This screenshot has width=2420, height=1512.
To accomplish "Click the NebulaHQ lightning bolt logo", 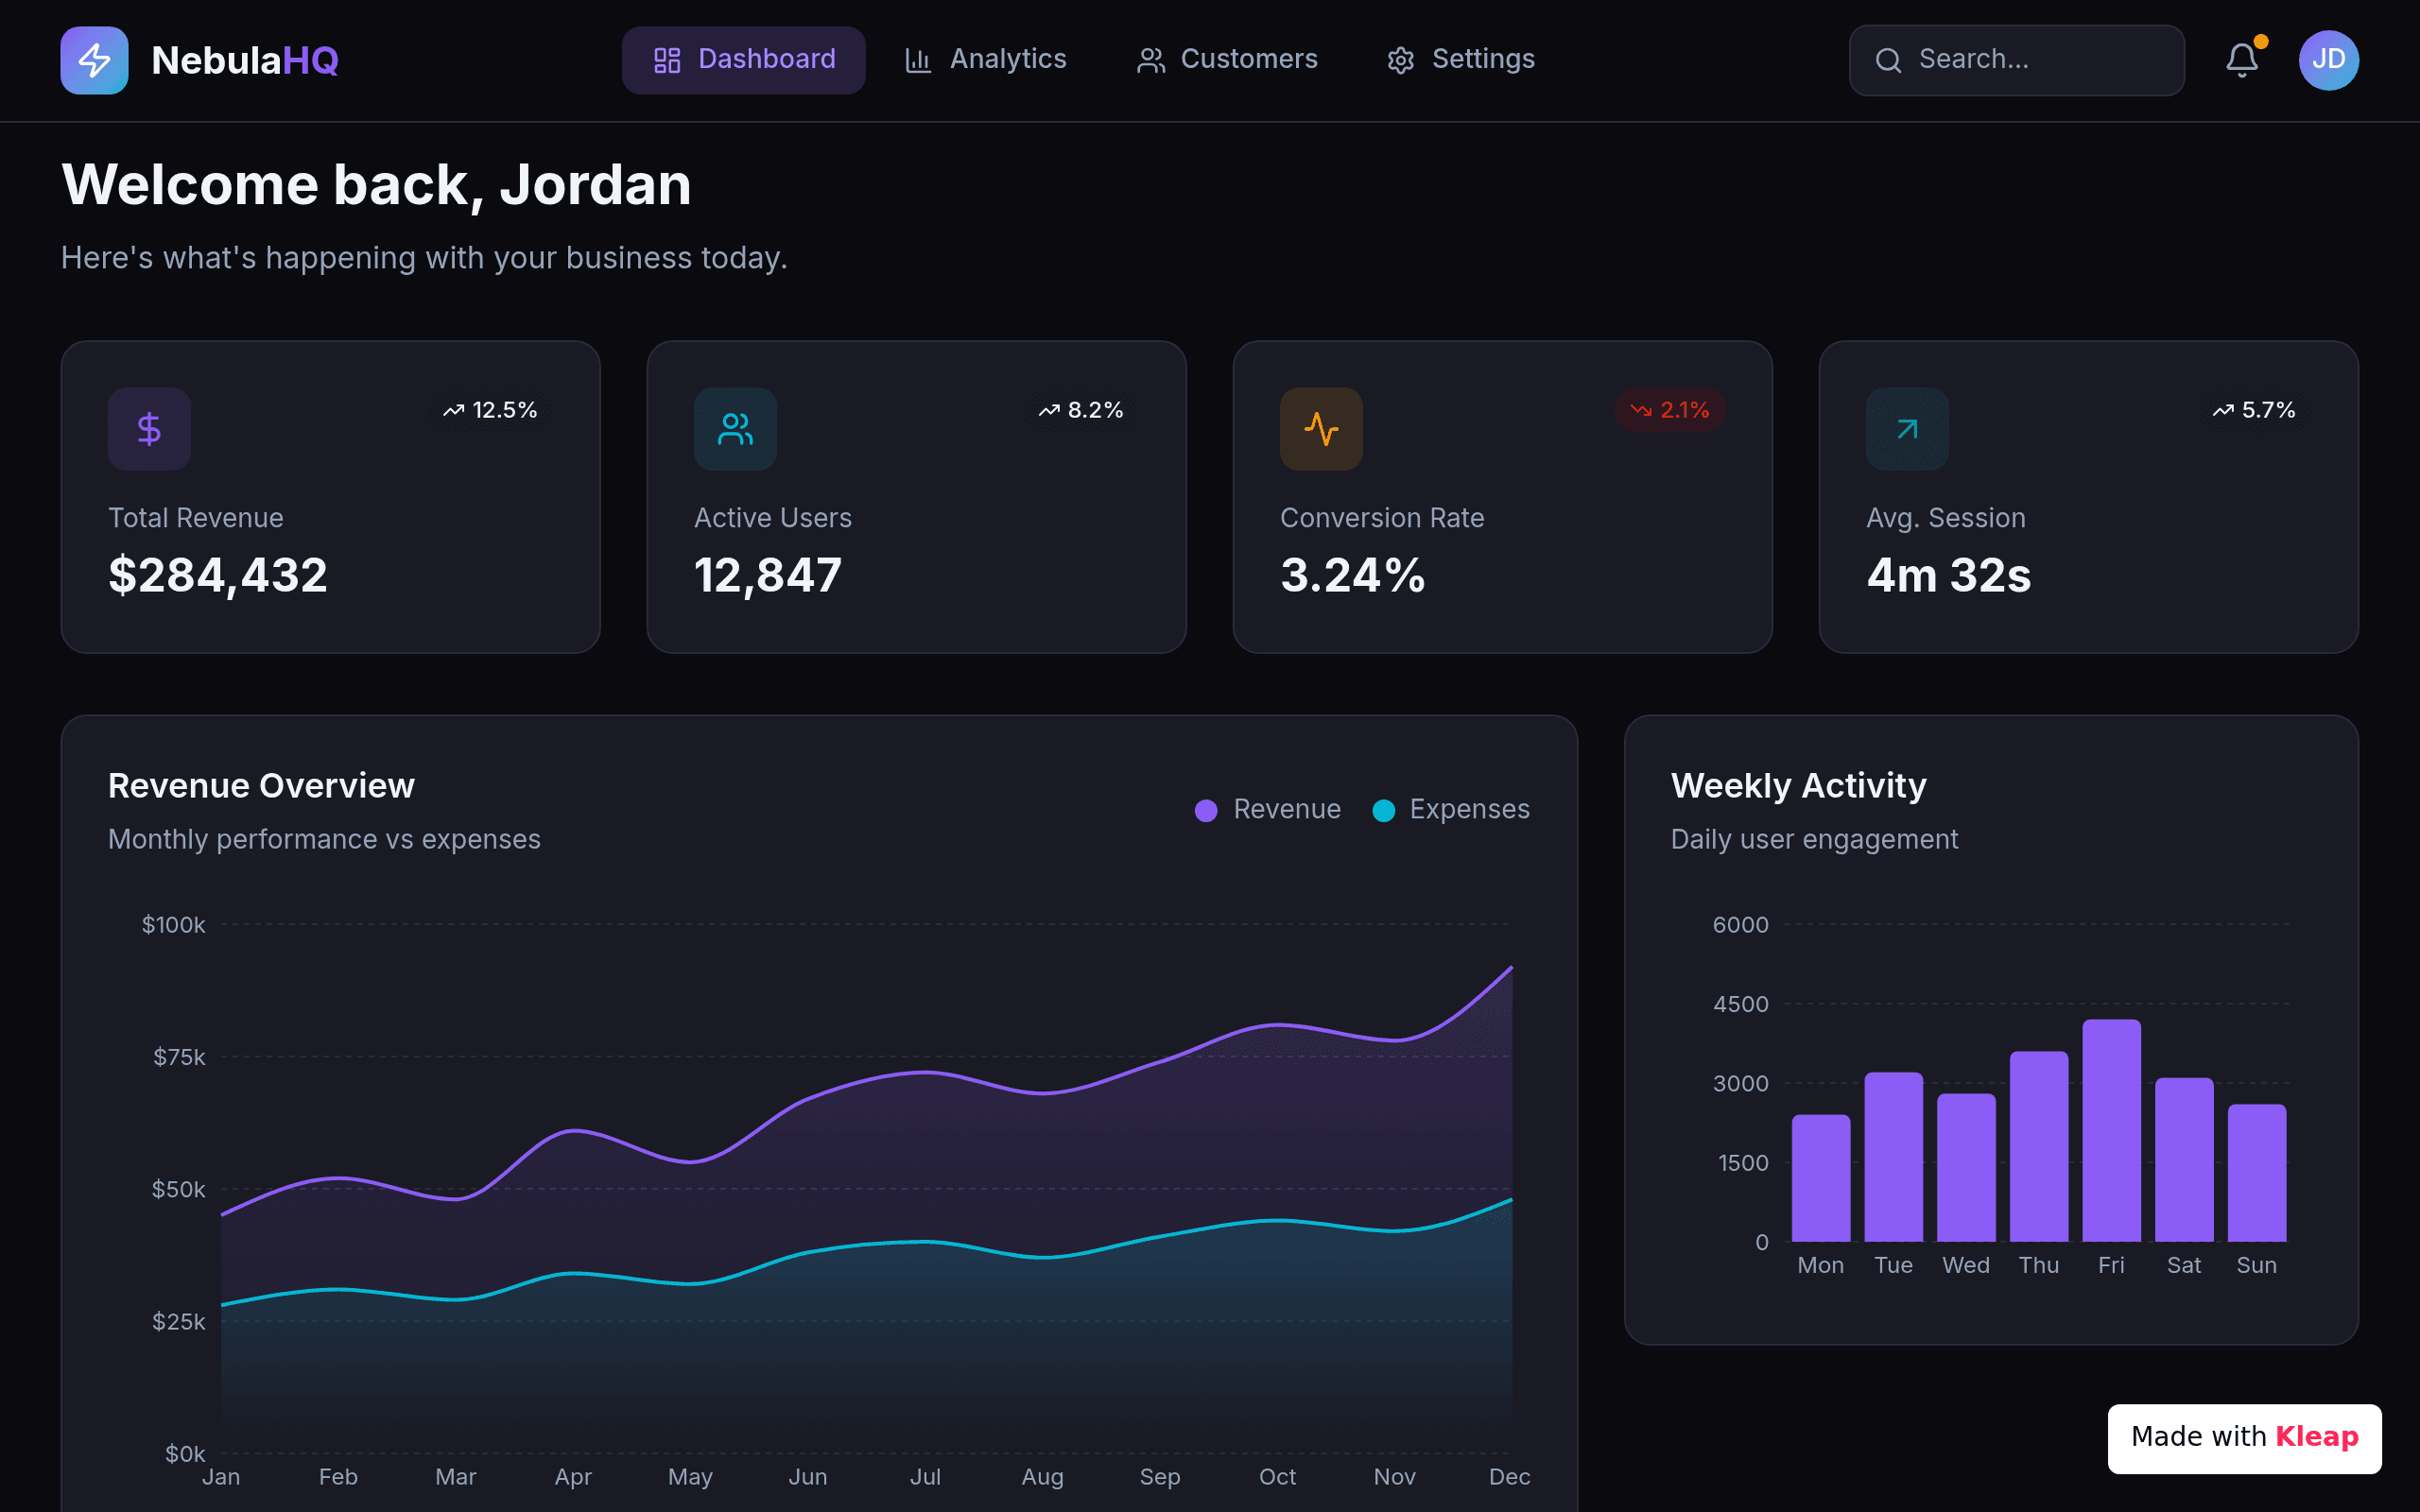I will point(94,60).
